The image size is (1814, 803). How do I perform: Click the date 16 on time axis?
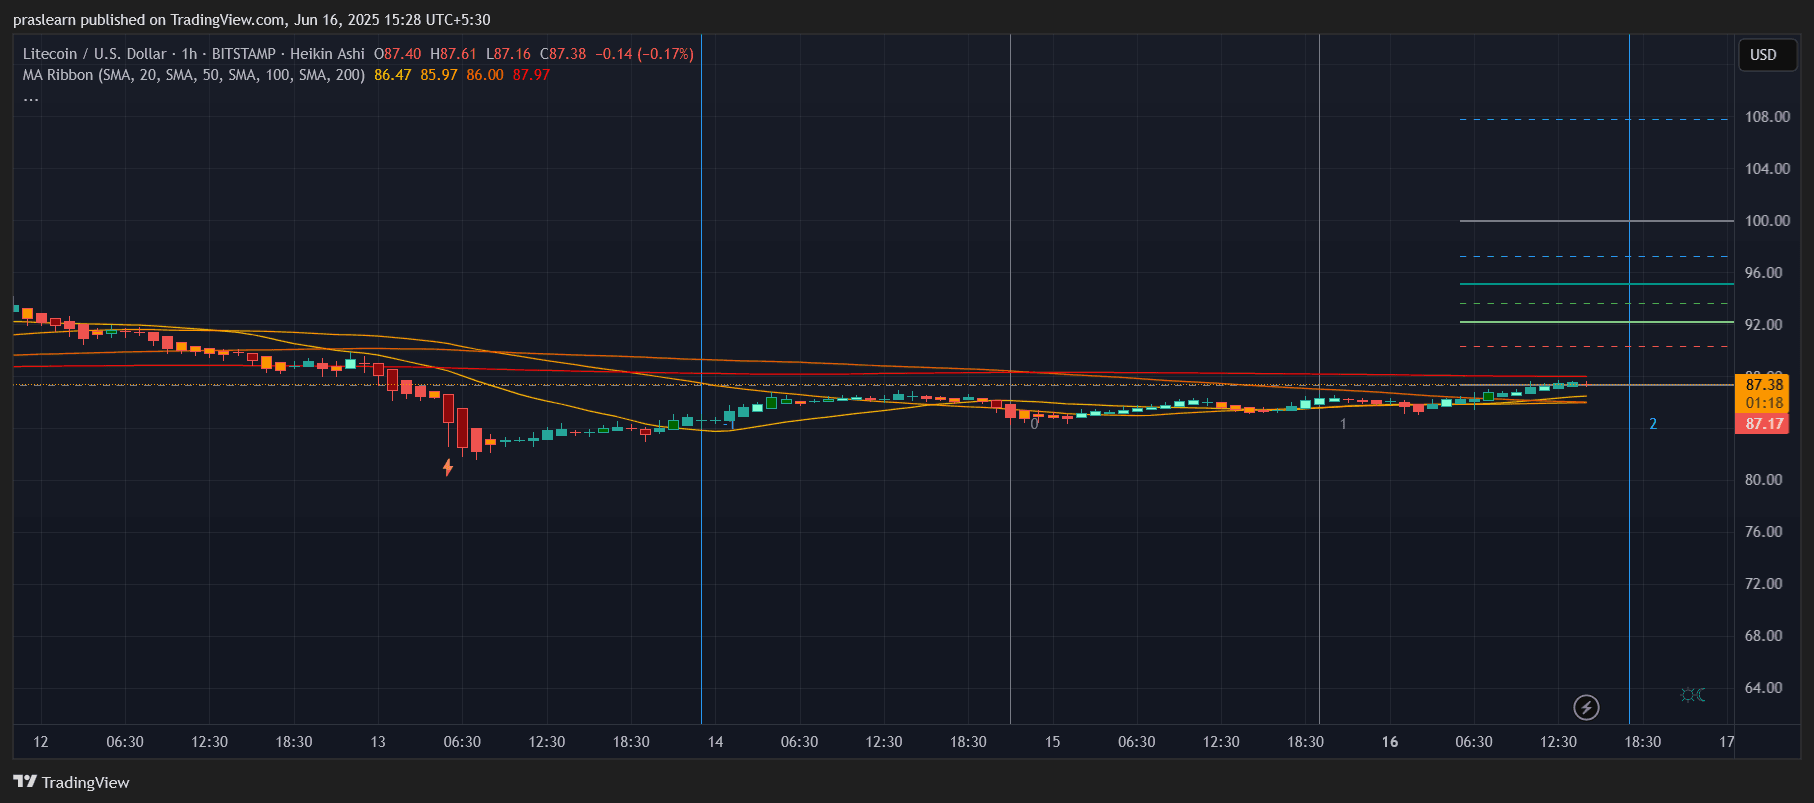point(1390,742)
